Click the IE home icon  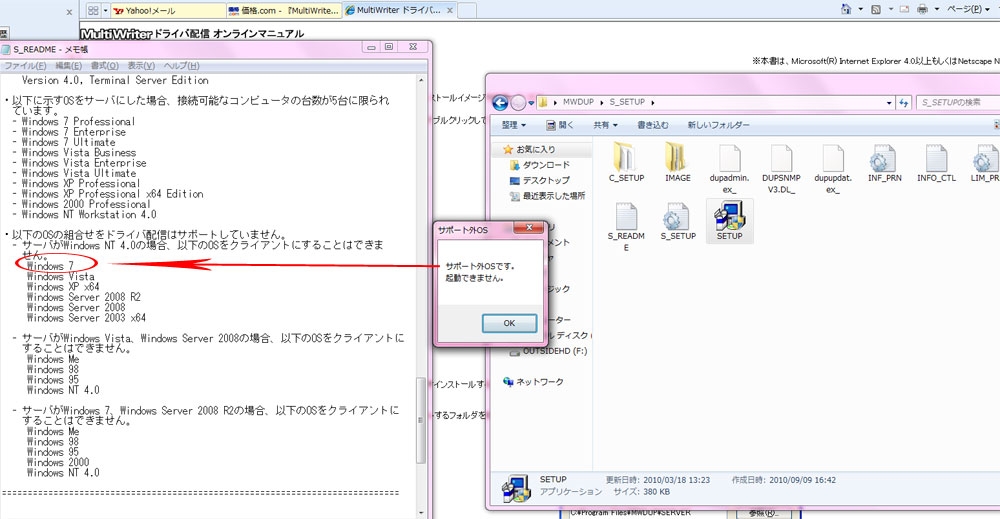846,9
